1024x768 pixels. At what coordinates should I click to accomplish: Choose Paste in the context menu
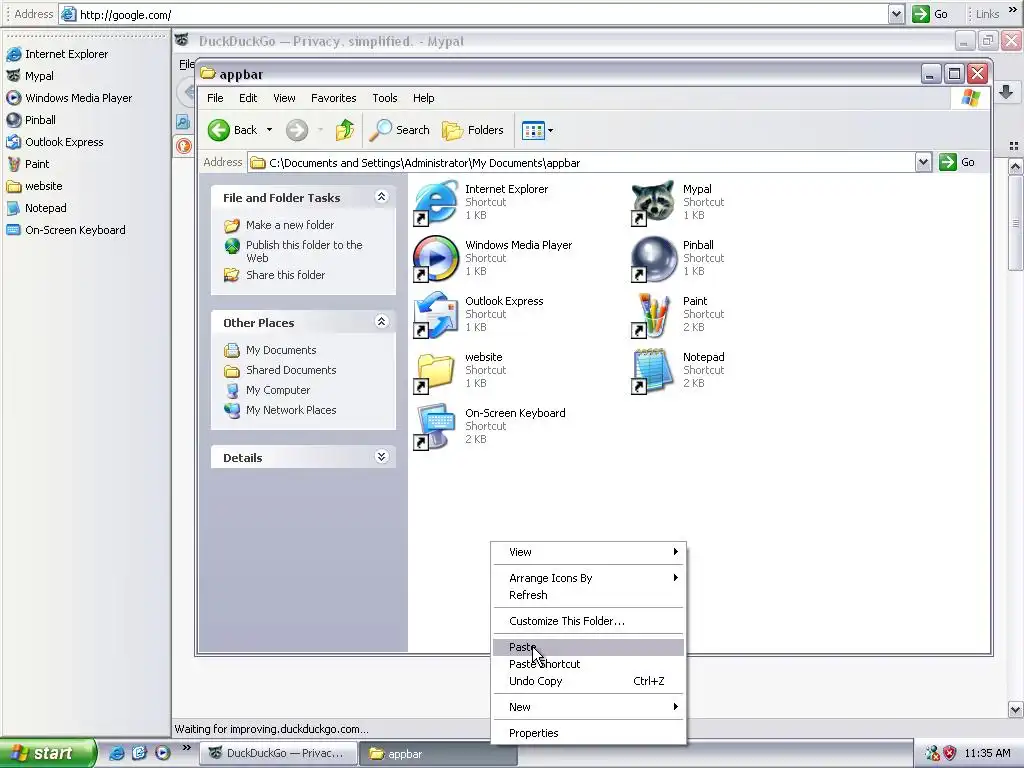589,647
